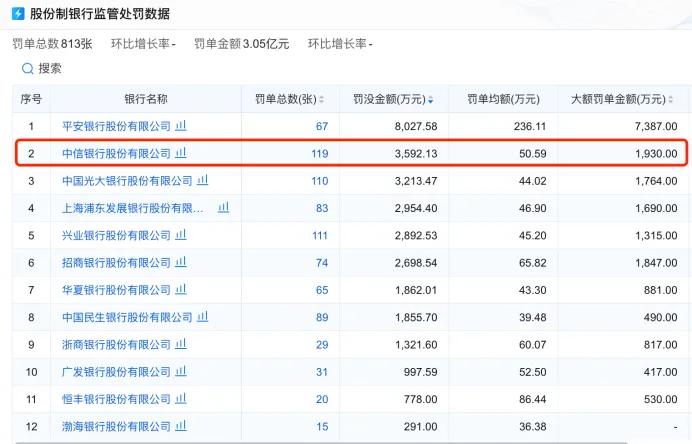Click the 搜索 magnifier icon
This screenshot has width=692, height=444.
[27, 68]
